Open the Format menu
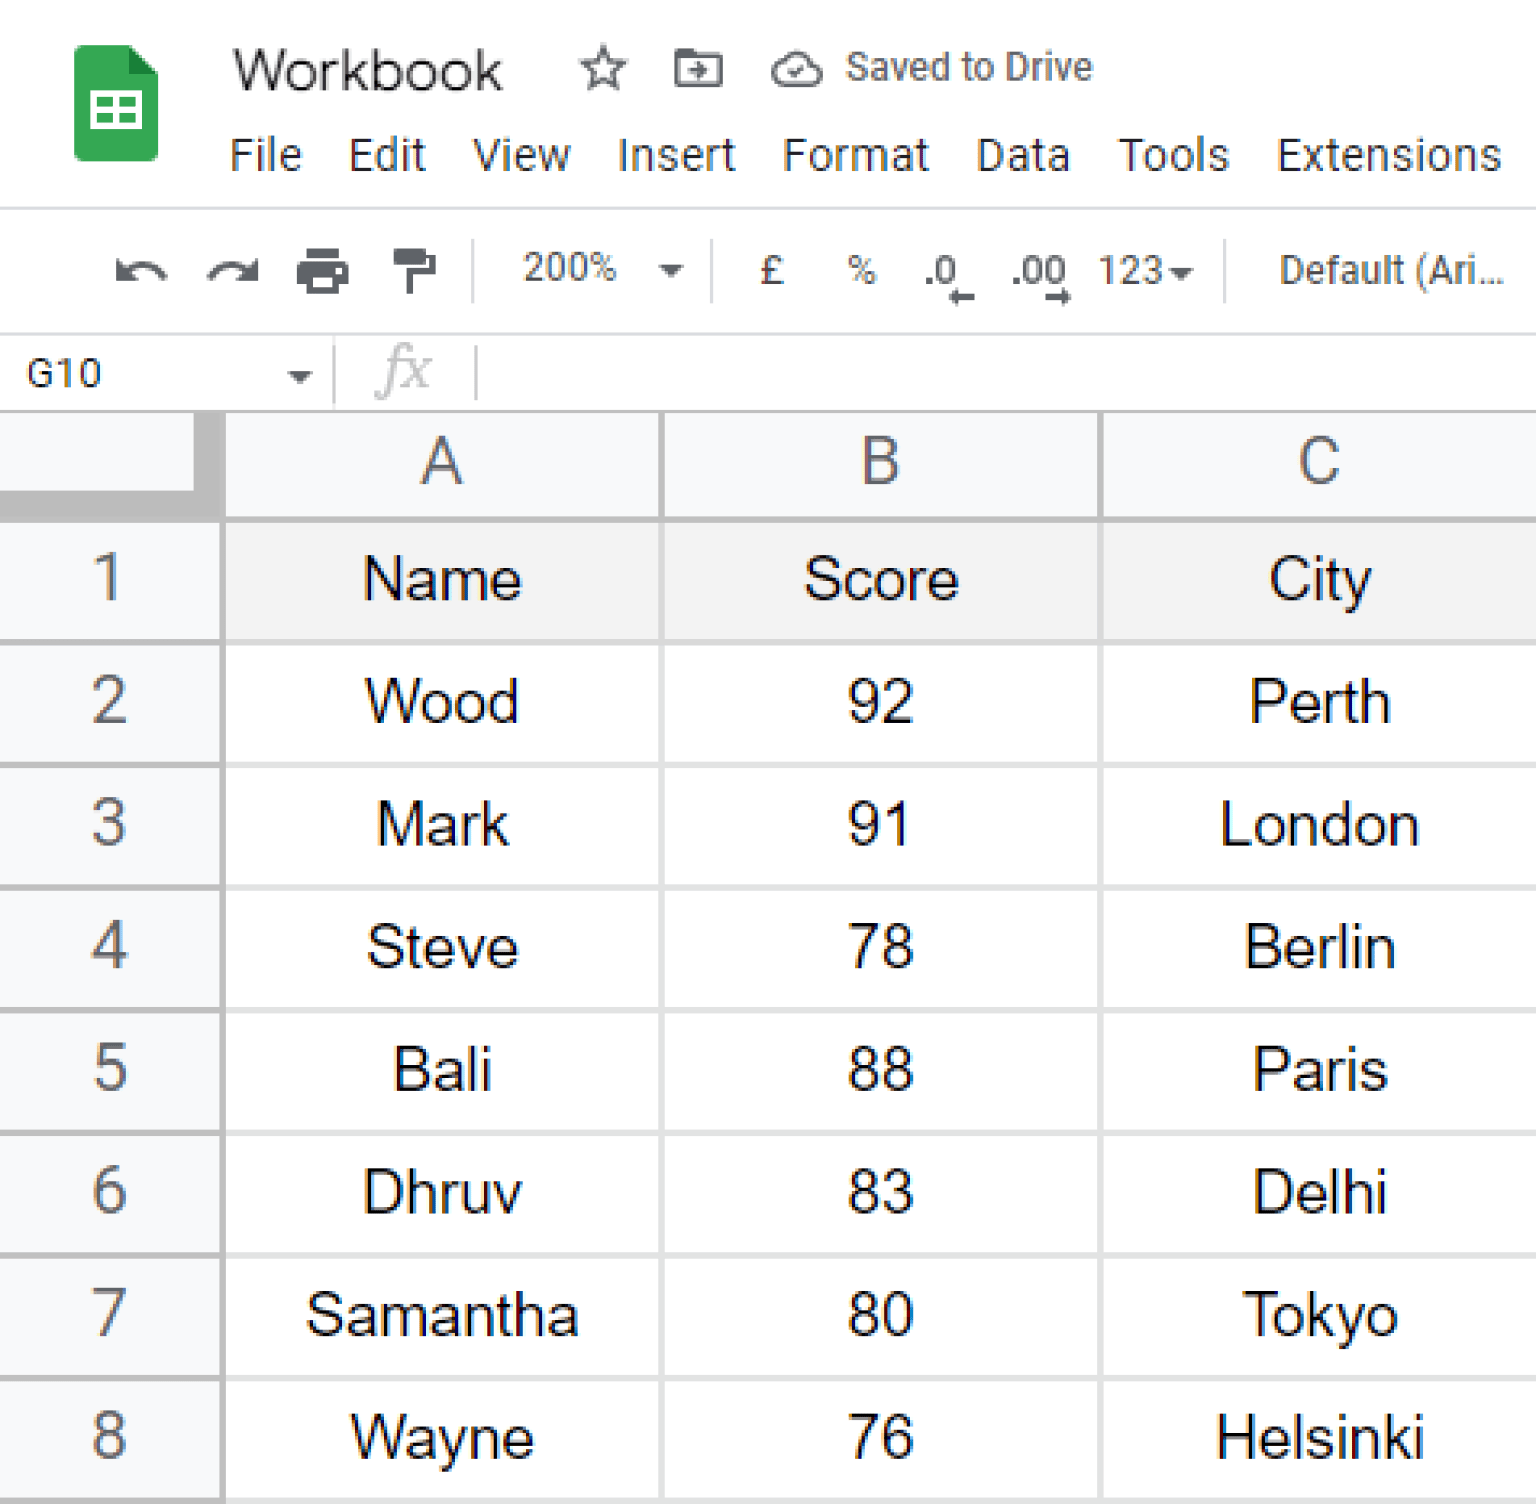Viewport: 1536px width, 1504px height. click(855, 156)
